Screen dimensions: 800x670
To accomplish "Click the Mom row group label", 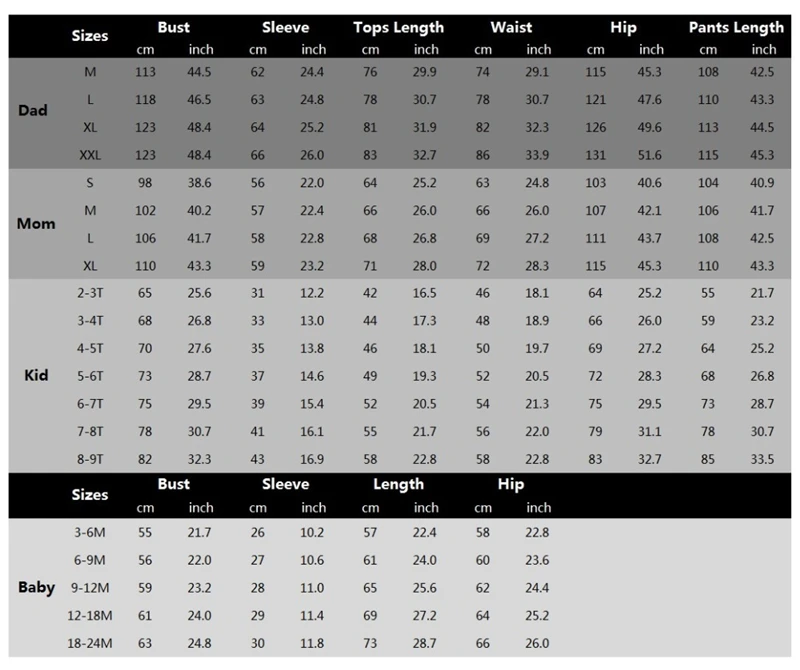I will pos(36,223).
